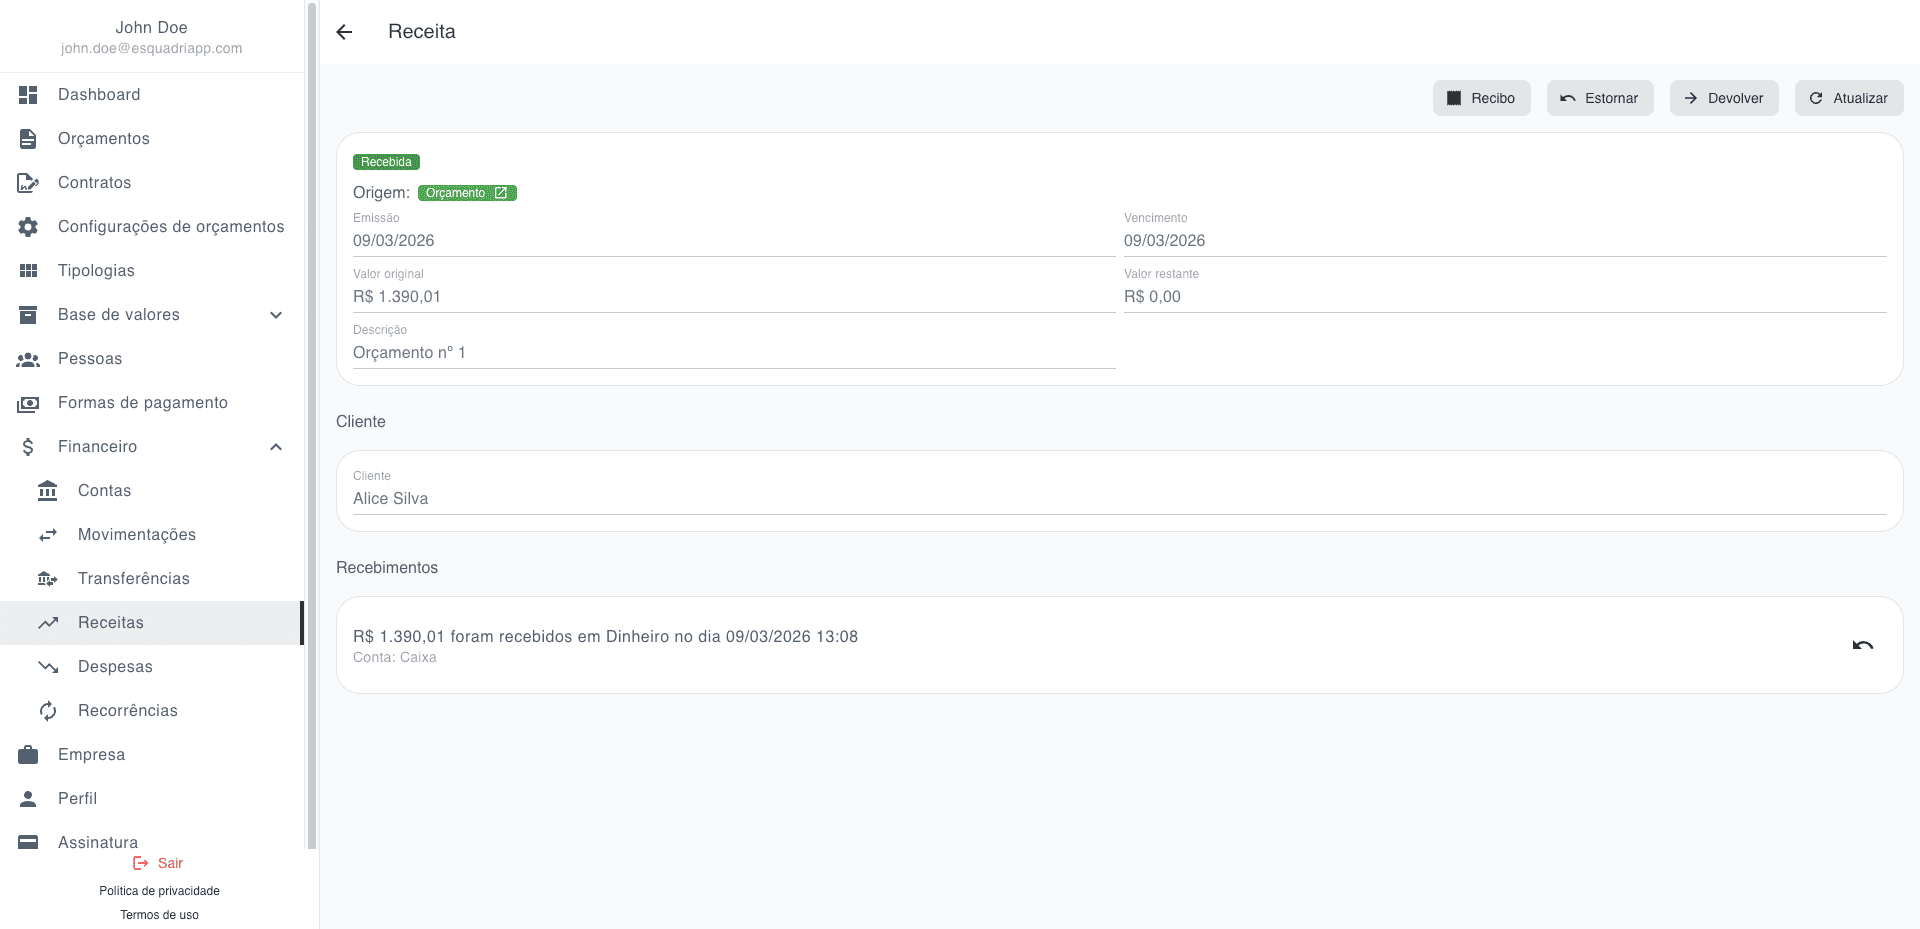This screenshot has width=1920, height=929.
Task: Select Pessoas in the sidebar
Action: (150, 359)
